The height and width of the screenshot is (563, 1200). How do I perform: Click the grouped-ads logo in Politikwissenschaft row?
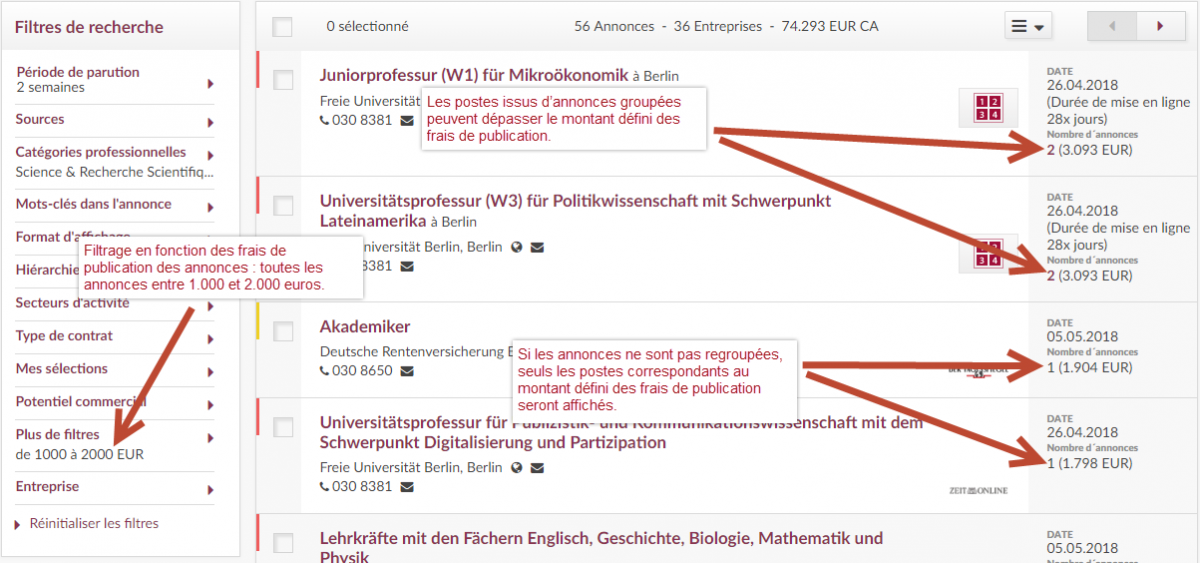point(988,253)
